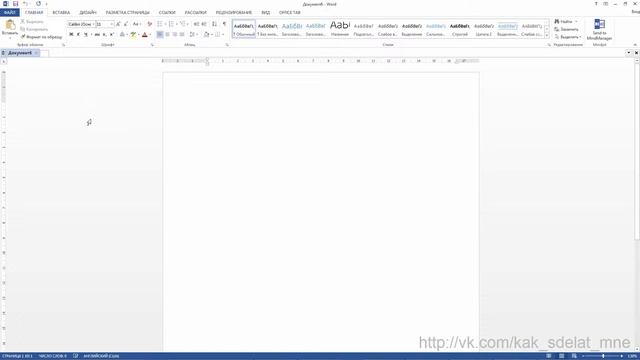Open the Find (Найти) dropdown arrow
This screenshot has width=640, height=360.
coord(576,21)
